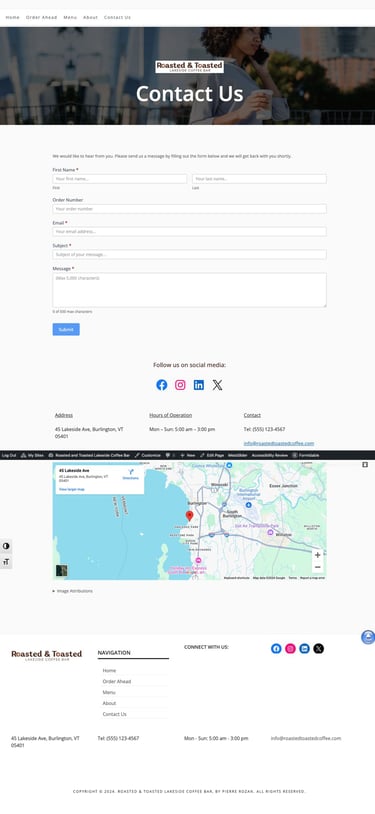Click Customize in the admin bar
Screen dimensions: 375x814
(x=148, y=455)
